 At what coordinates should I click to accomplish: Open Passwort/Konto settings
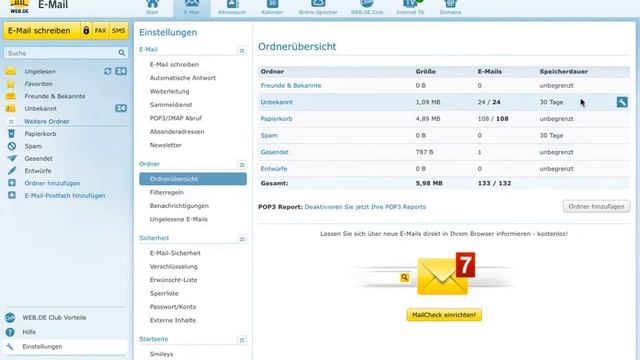coord(173,307)
